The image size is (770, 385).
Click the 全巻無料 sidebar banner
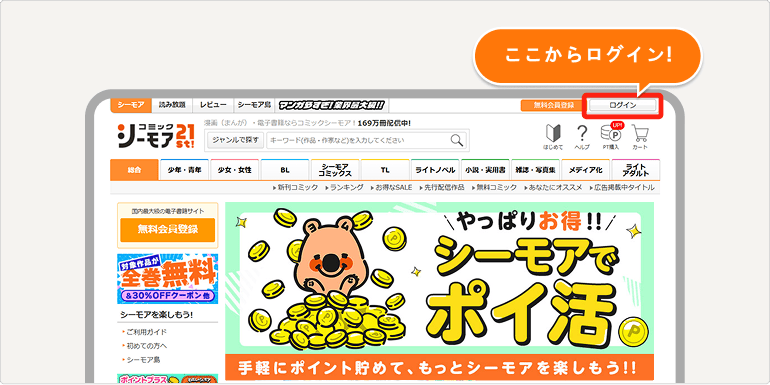[167, 278]
